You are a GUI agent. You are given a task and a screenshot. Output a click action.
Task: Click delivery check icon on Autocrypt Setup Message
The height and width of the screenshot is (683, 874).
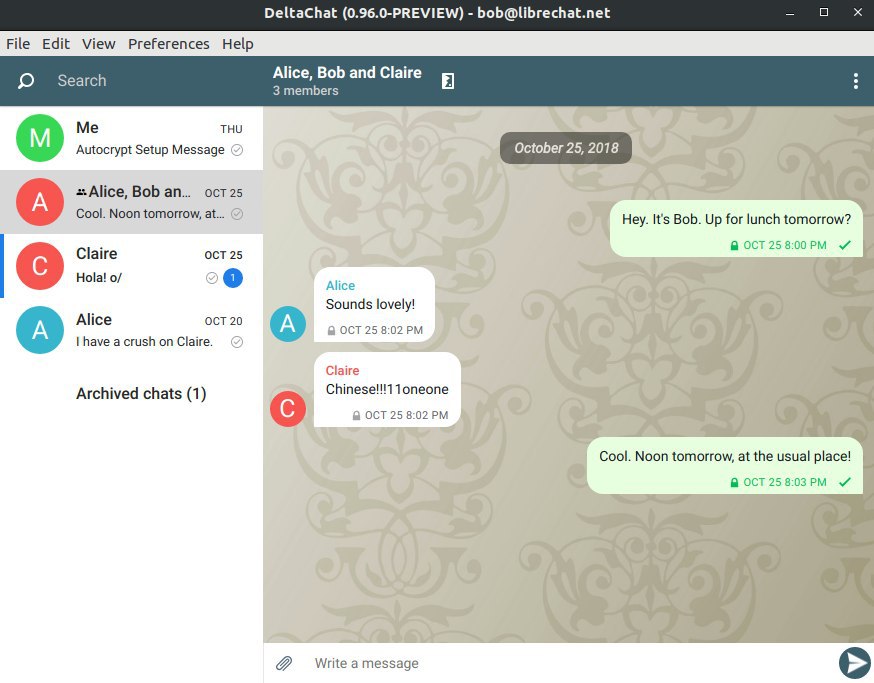(x=237, y=150)
